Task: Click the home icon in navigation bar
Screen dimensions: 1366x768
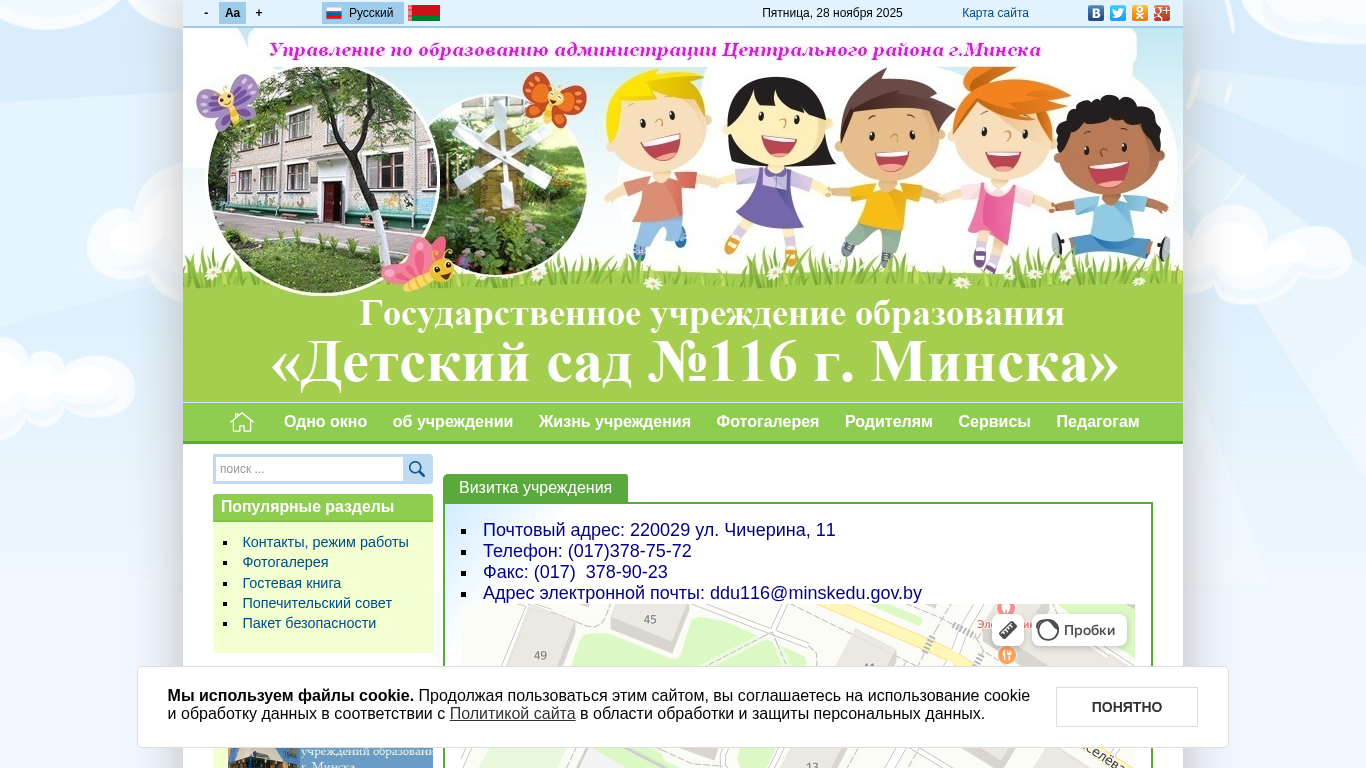Action: pos(242,422)
